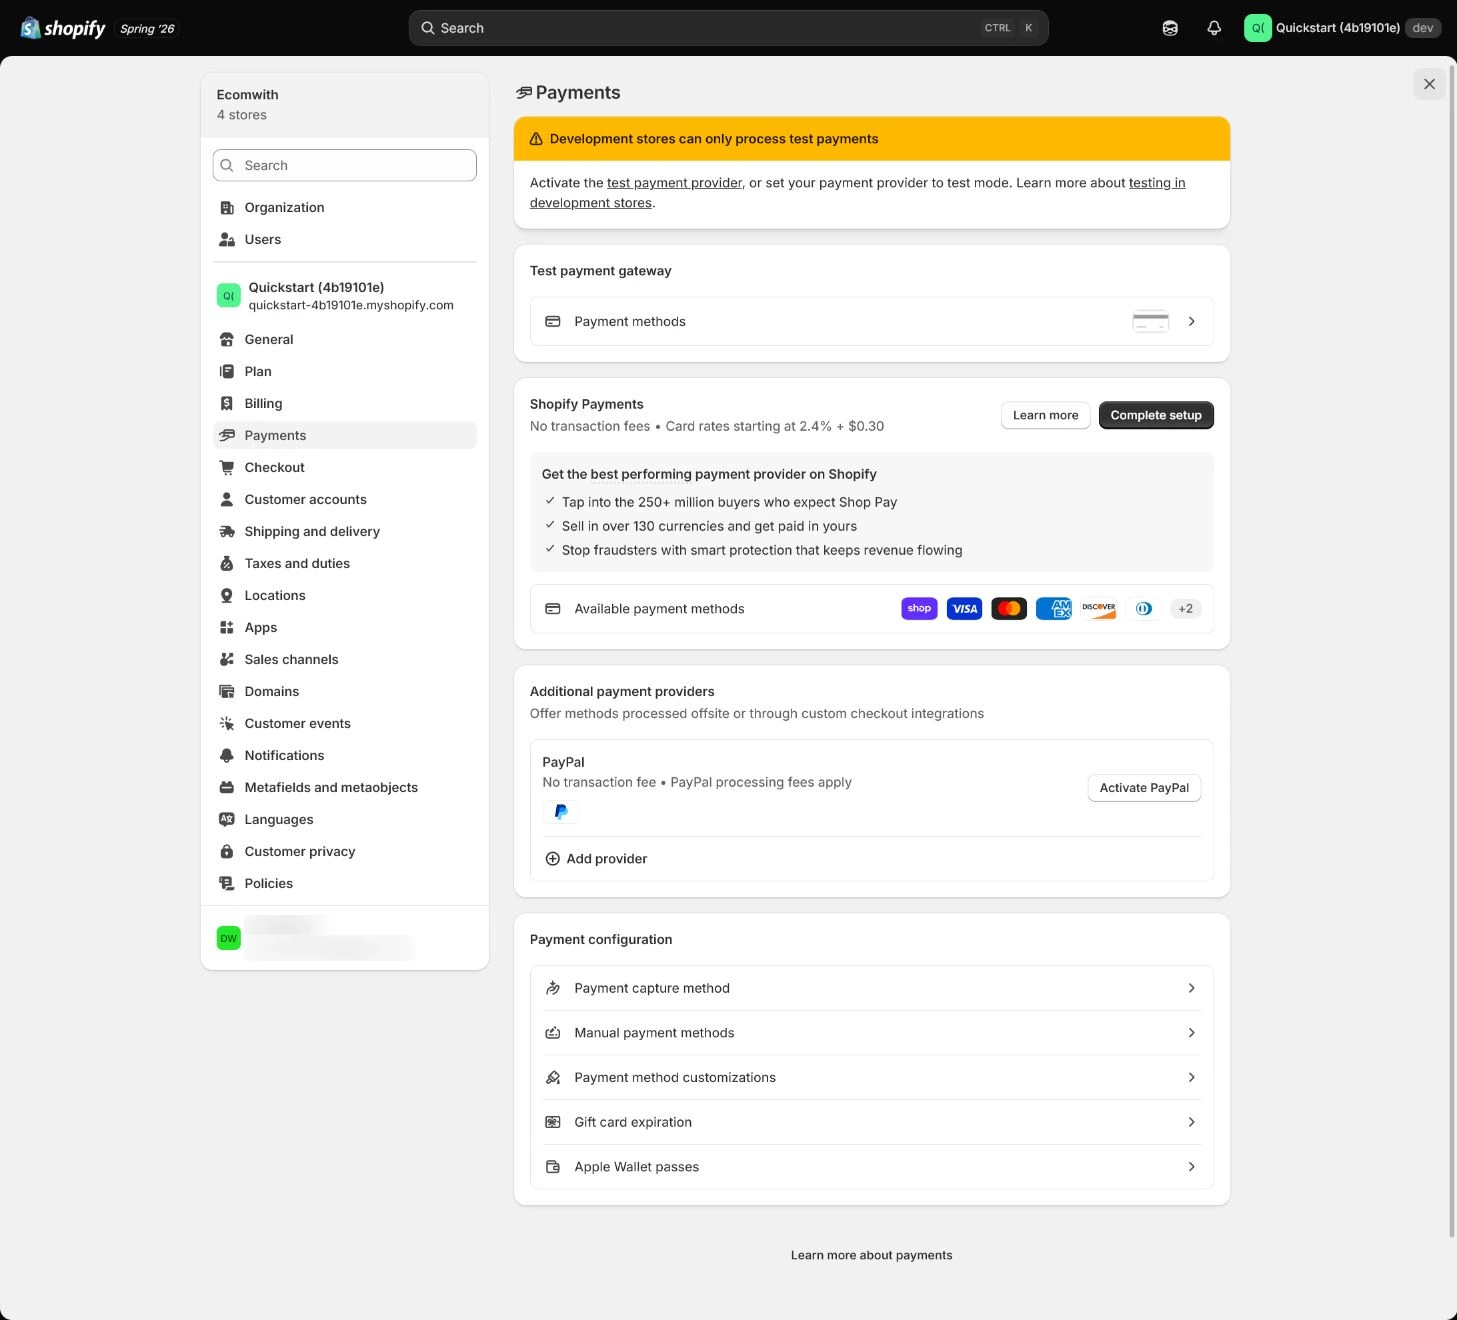This screenshot has height=1320, width=1457.
Task: Click the Payment capture method icon
Action: click(x=552, y=988)
